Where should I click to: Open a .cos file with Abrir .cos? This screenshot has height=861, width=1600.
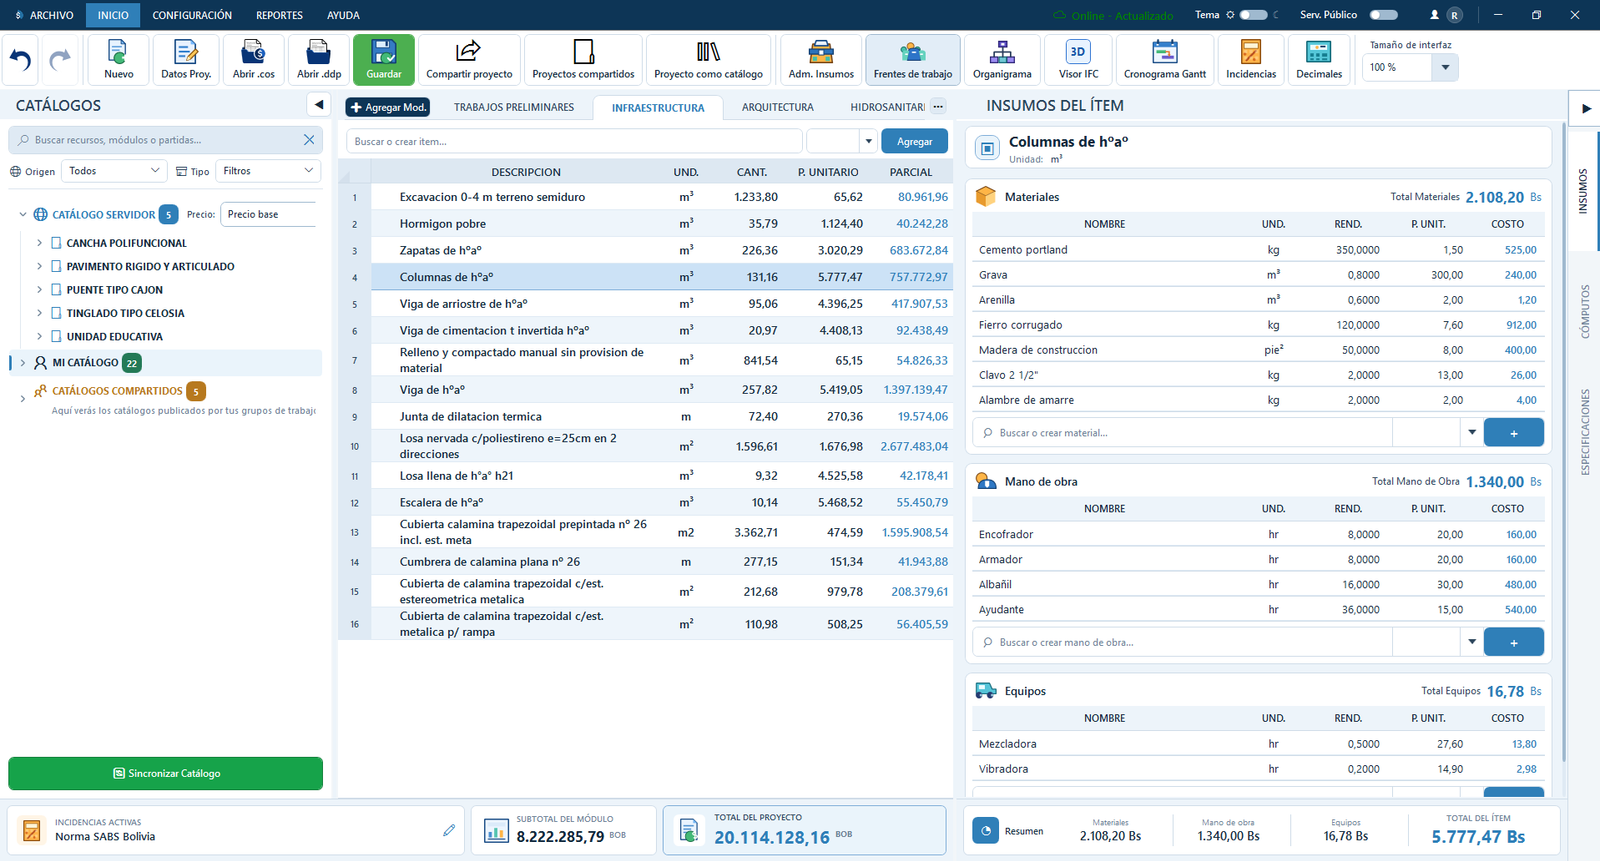click(x=254, y=60)
